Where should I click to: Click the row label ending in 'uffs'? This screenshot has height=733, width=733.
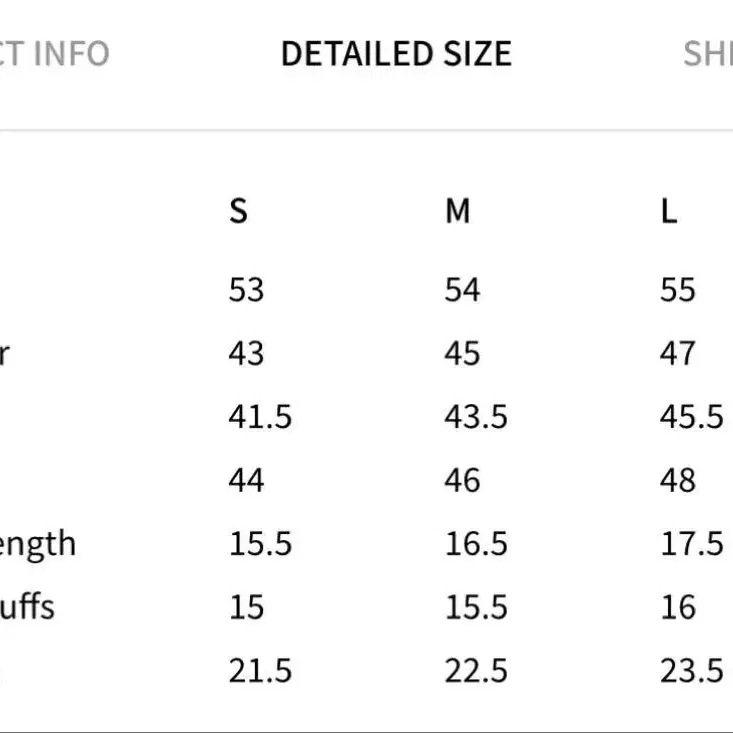coord(27,607)
